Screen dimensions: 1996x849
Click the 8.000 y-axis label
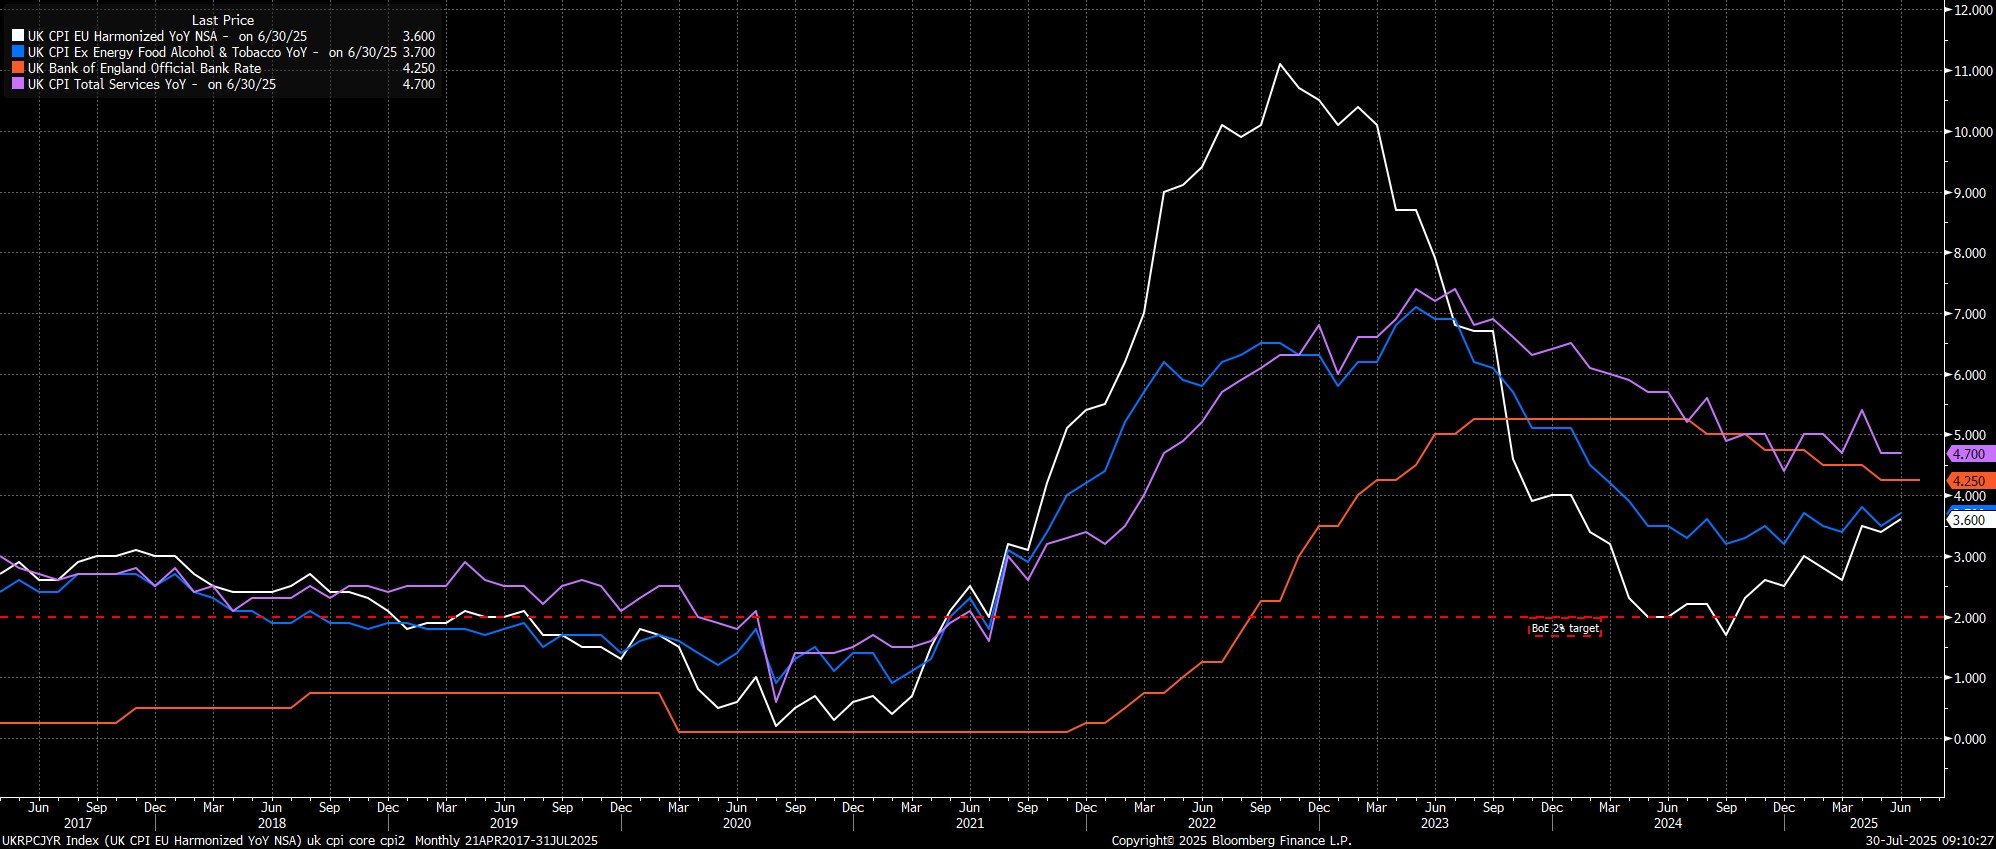click(1969, 254)
